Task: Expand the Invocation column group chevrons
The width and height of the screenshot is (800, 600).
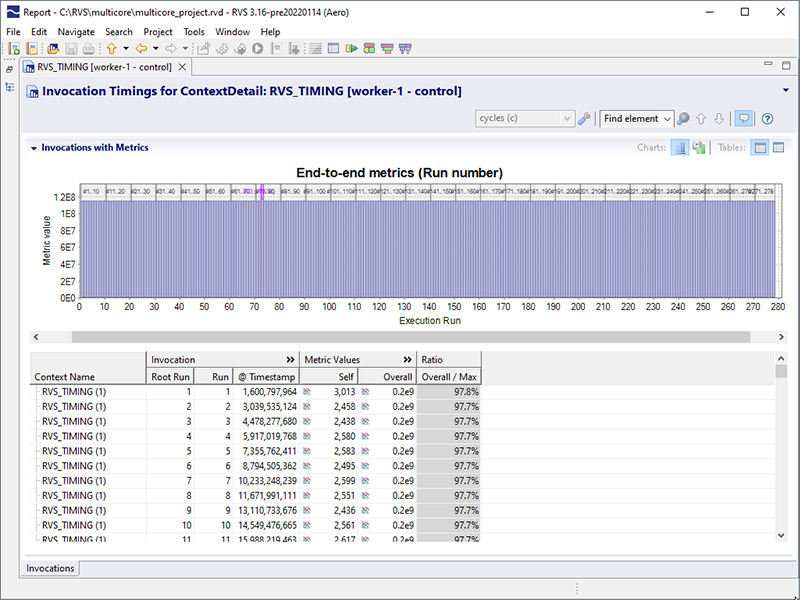Action: coord(290,360)
